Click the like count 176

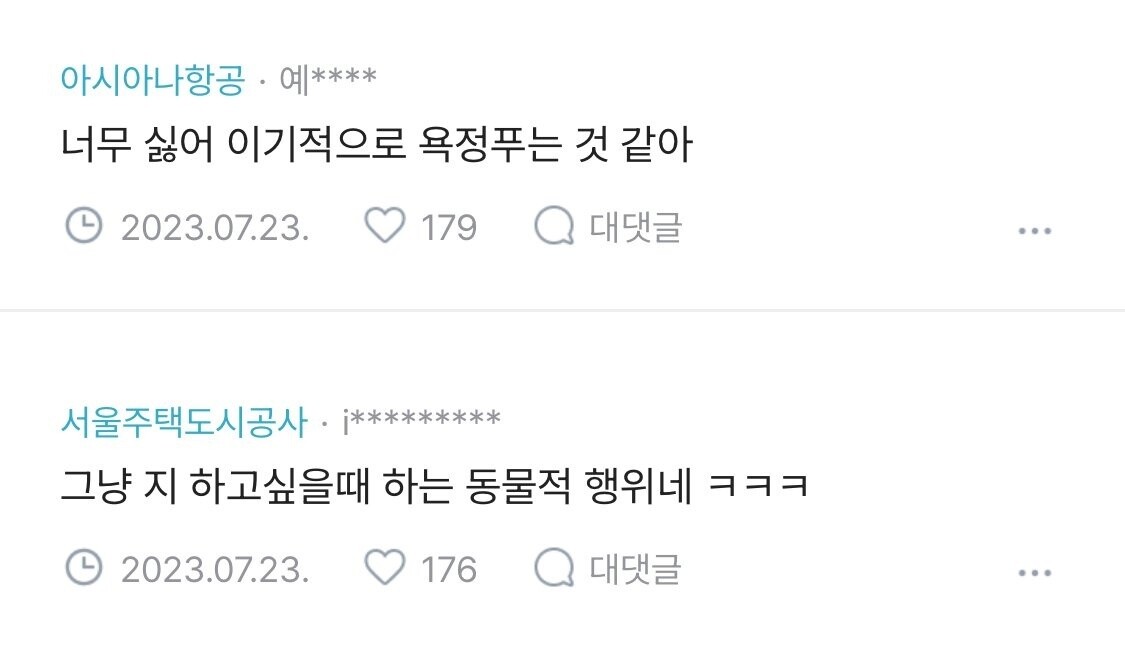(448, 570)
